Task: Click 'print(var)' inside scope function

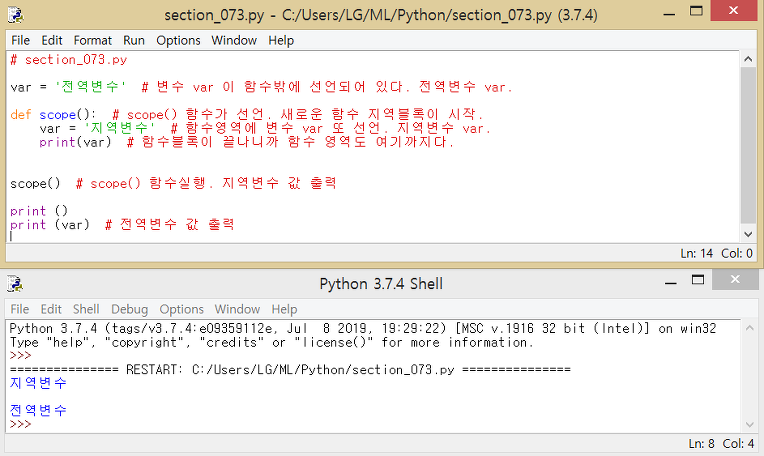Action: [75, 142]
